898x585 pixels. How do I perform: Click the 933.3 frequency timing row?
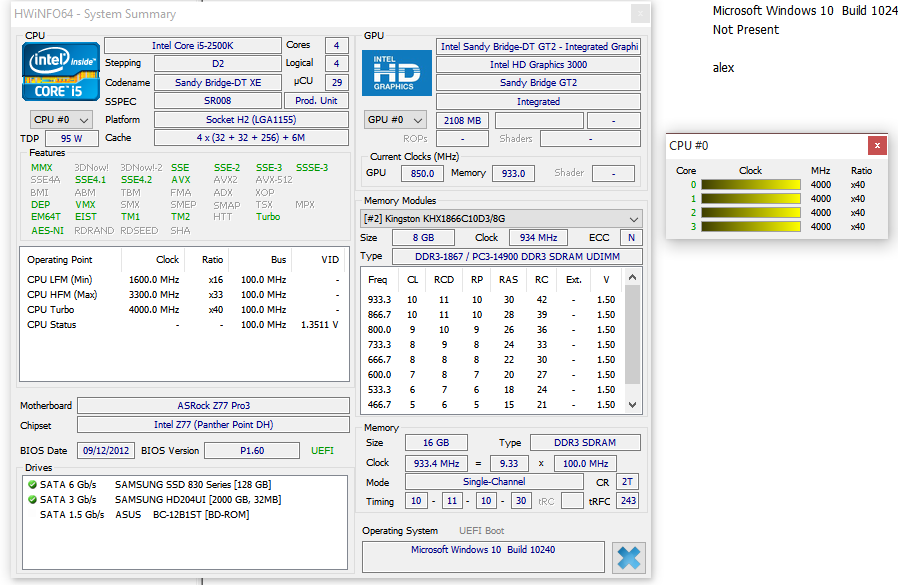493,300
